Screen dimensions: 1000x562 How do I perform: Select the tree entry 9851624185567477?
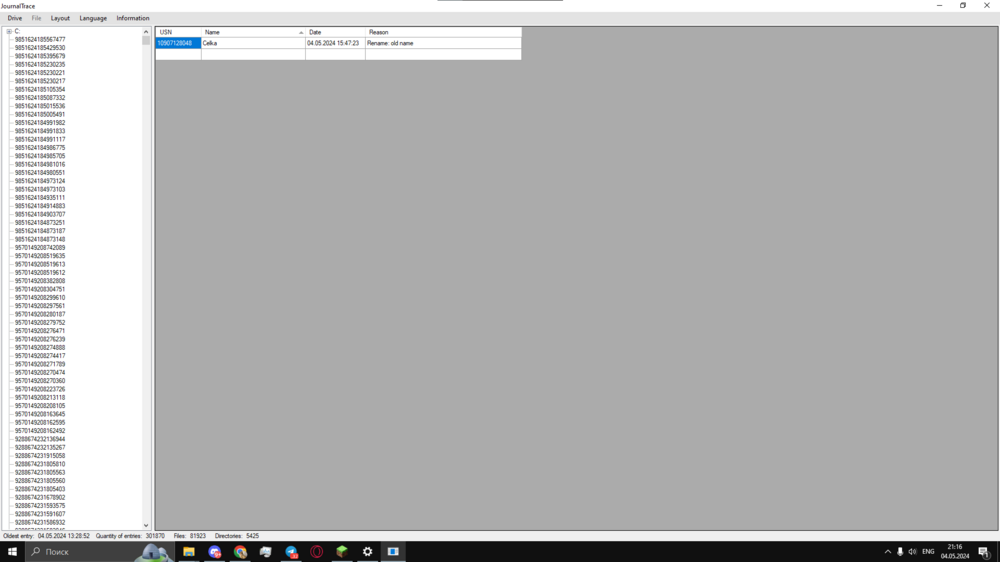[x=40, y=40]
